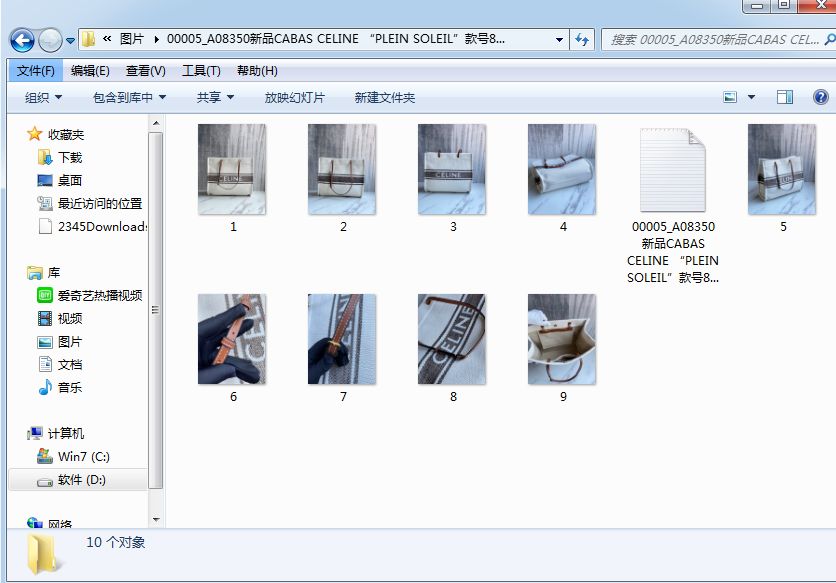Image resolution: width=836 pixels, height=583 pixels.
Task: Click the navigation pane scroll down arrow
Action: point(156,519)
